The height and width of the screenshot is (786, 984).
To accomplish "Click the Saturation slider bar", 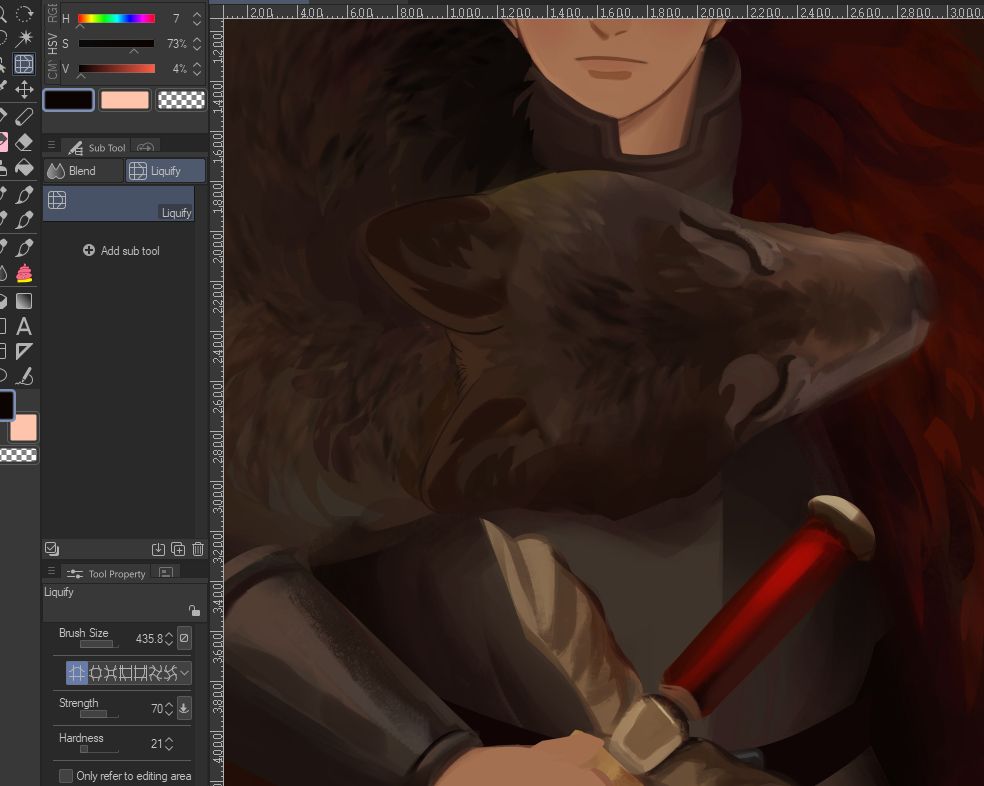I will coord(116,44).
